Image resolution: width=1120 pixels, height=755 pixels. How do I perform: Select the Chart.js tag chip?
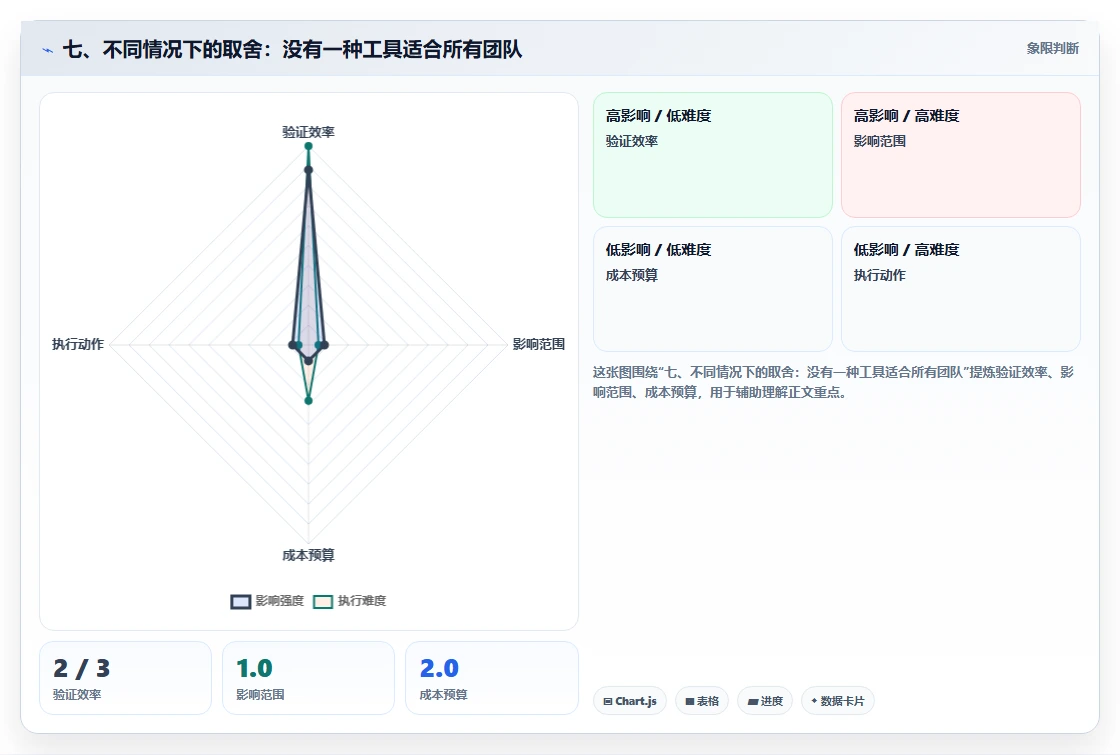tap(629, 701)
